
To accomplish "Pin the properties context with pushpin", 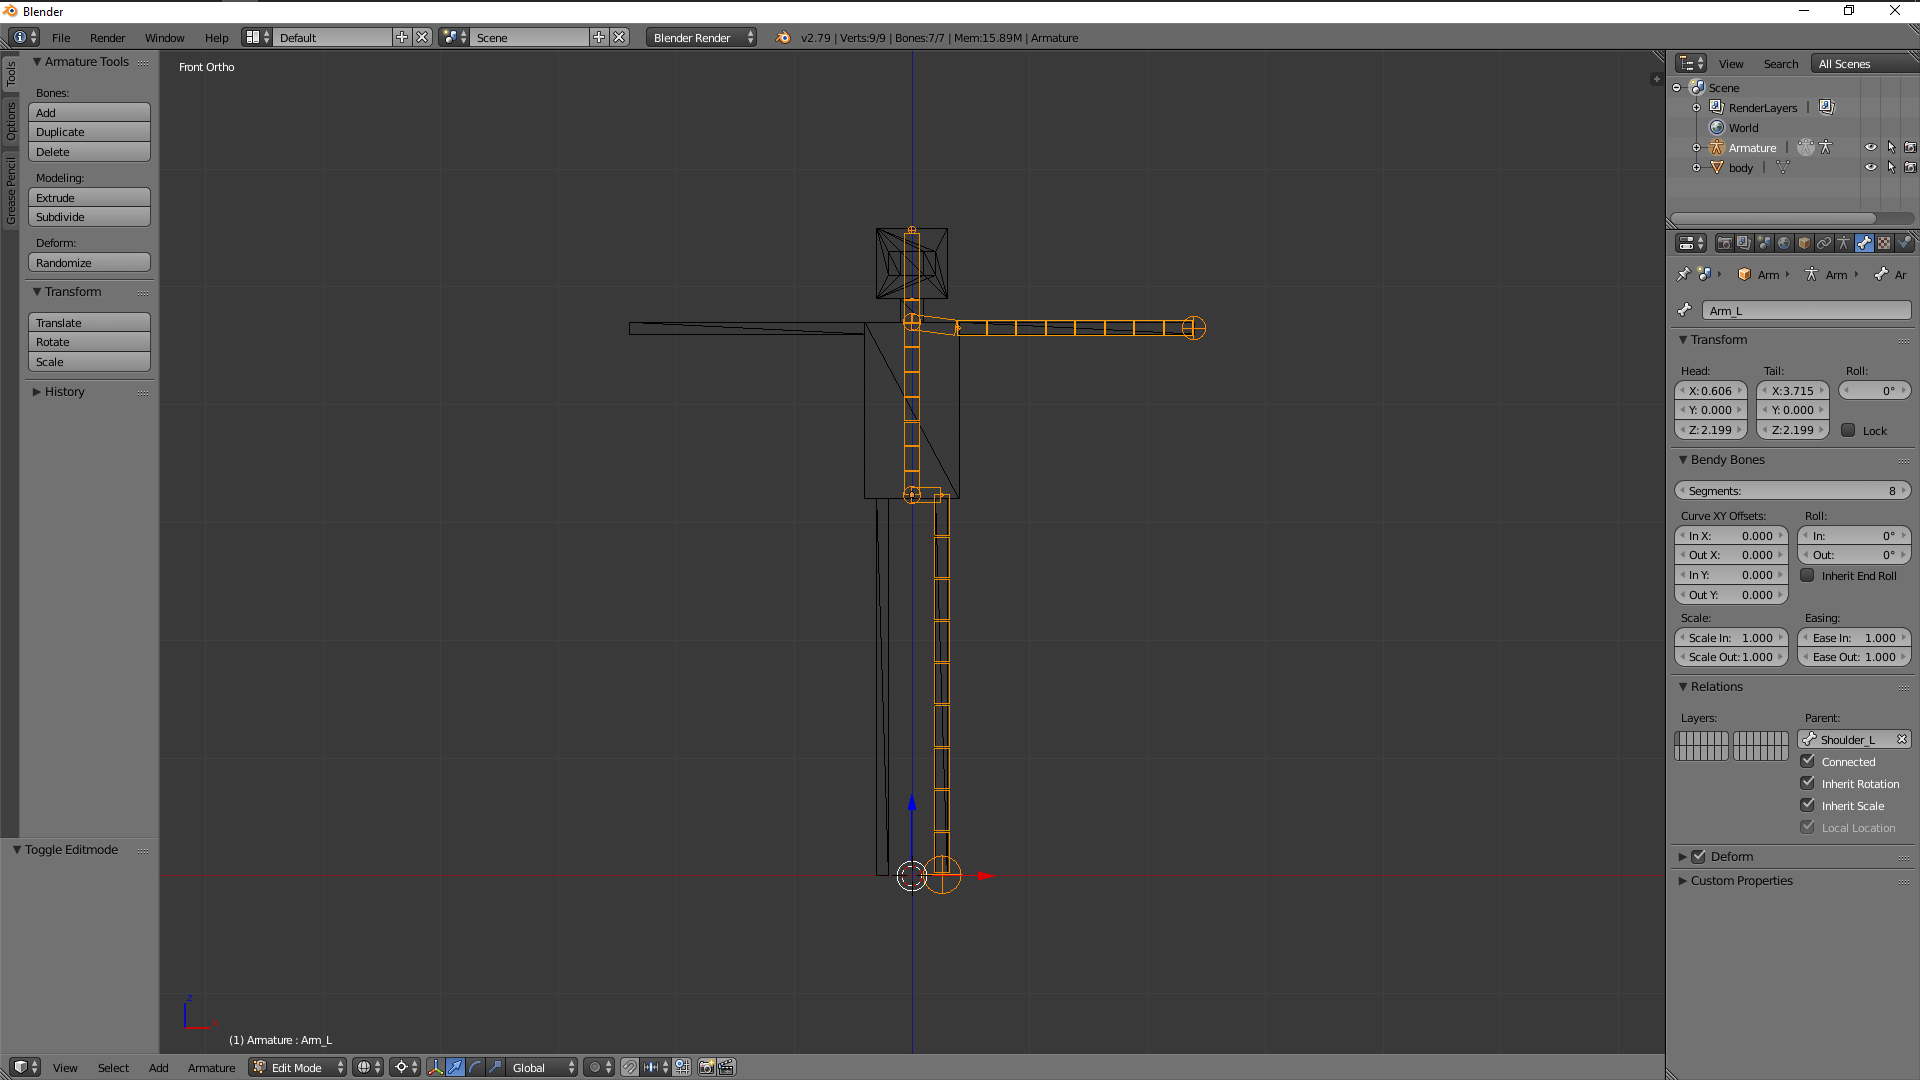I will [1683, 274].
